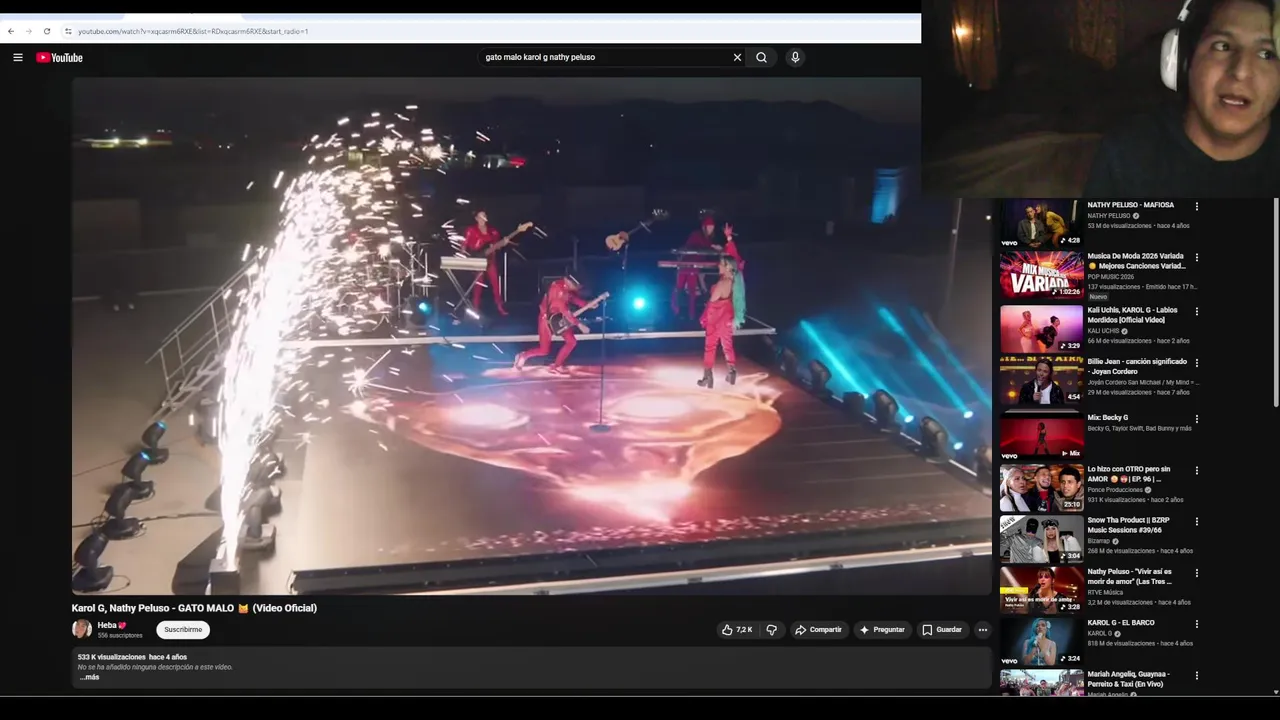Screen dimensions: 1280x720
Task: Open options for Lo hizo con OTRO
Action: pos(1196,470)
